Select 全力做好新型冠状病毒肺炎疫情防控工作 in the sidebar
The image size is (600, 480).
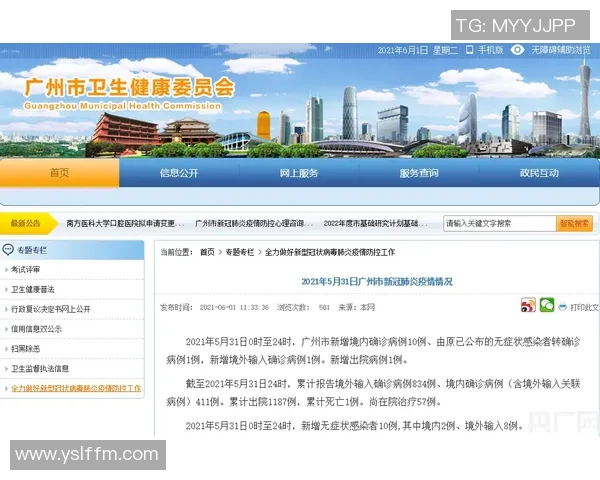pyautogui.click(x=76, y=389)
